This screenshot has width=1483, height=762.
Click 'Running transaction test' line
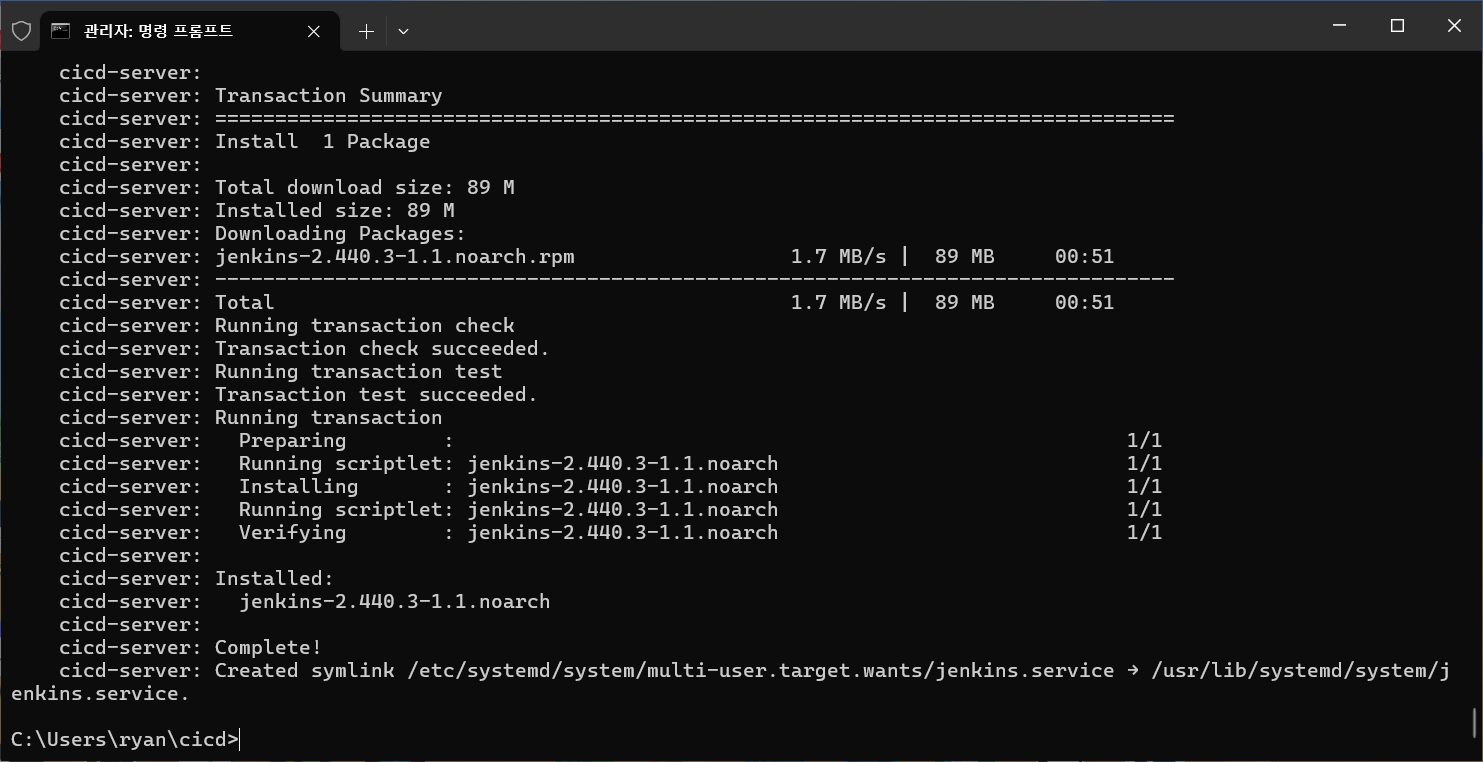tap(358, 372)
